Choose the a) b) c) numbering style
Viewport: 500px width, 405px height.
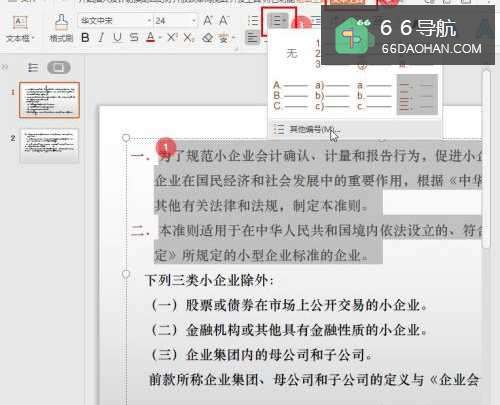[332, 96]
